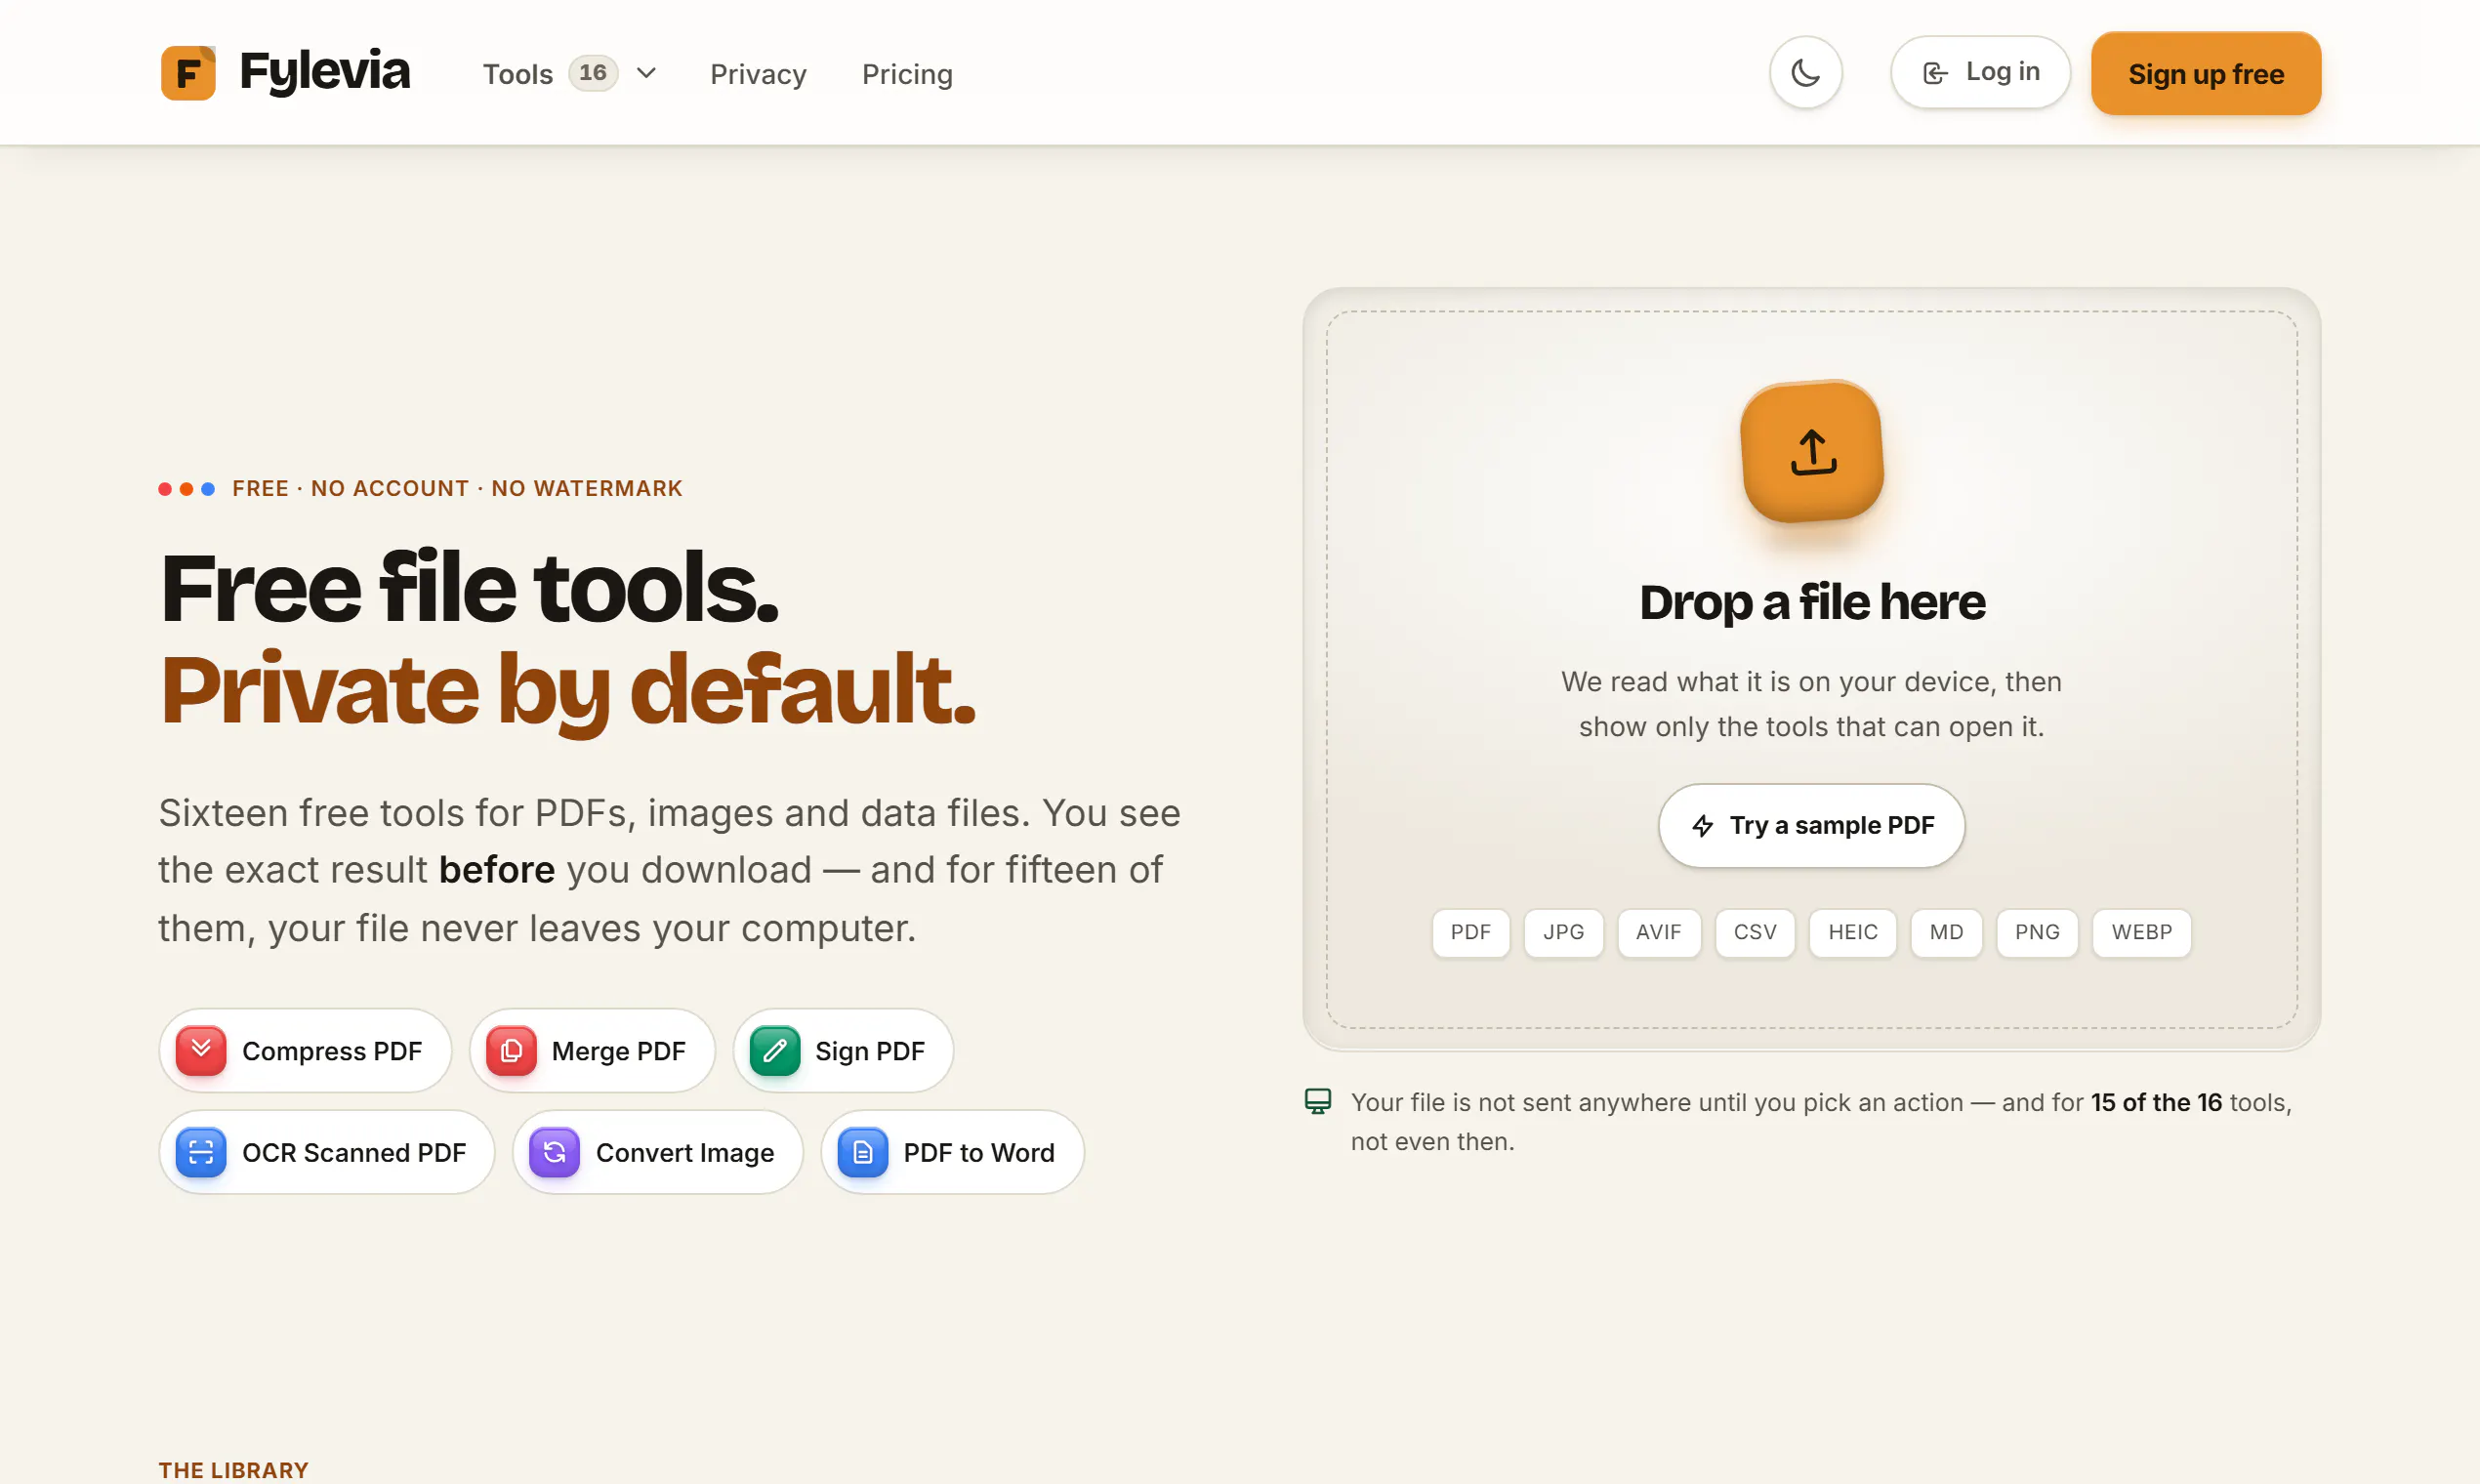The image size is (2480, 1484).
Task: Open the Sign PDF tool
Action: tap(843, 1051)
